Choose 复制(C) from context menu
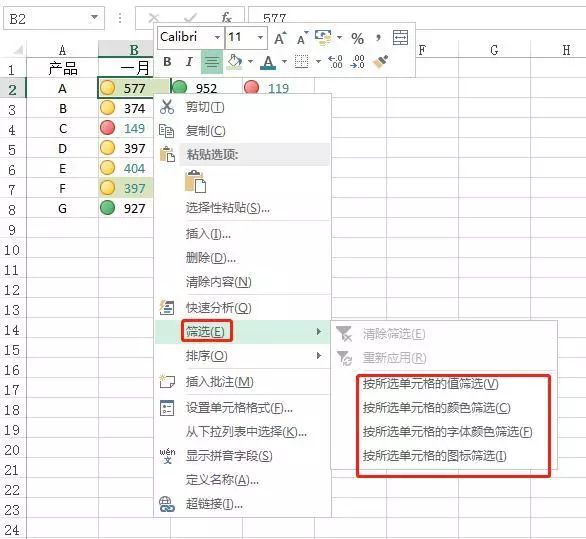Screen dimensions: 586x539 pos(242,131)
